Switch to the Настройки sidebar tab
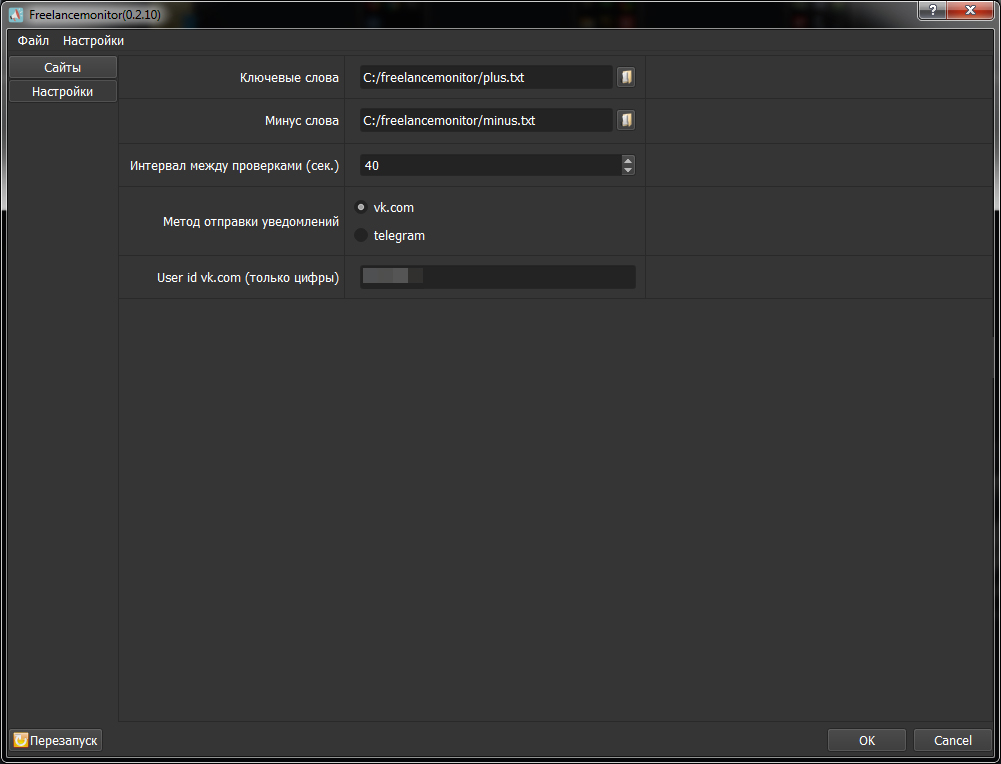 pyautogui.click(x=63, y=91)
